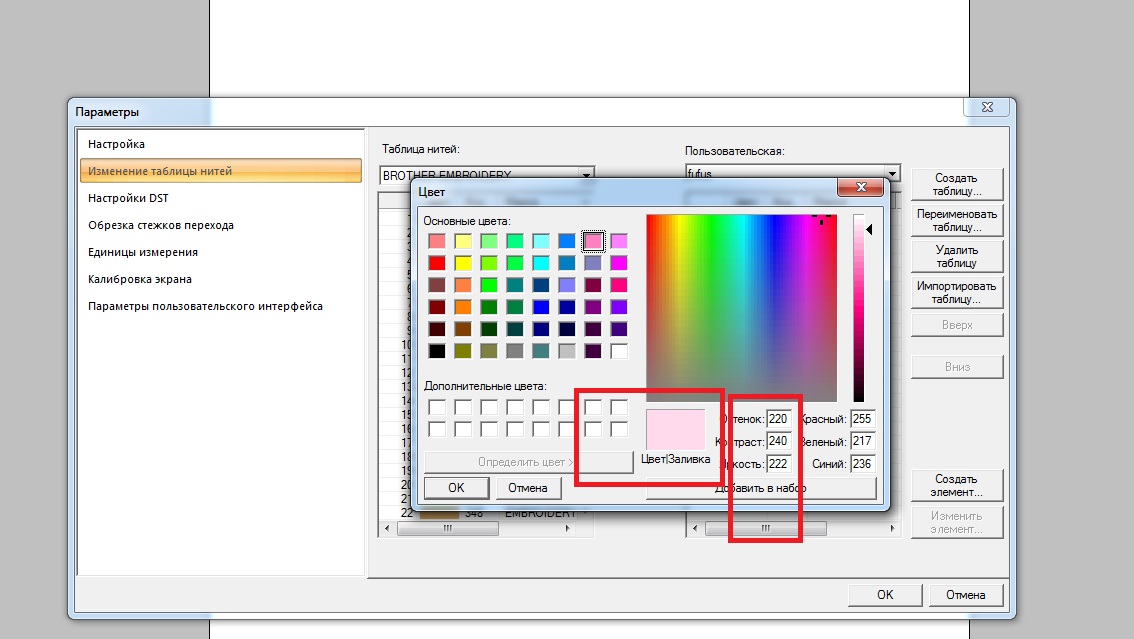Select the first empty custom color slot
This screenshot has height=639, width=1134.
[436, 407]
